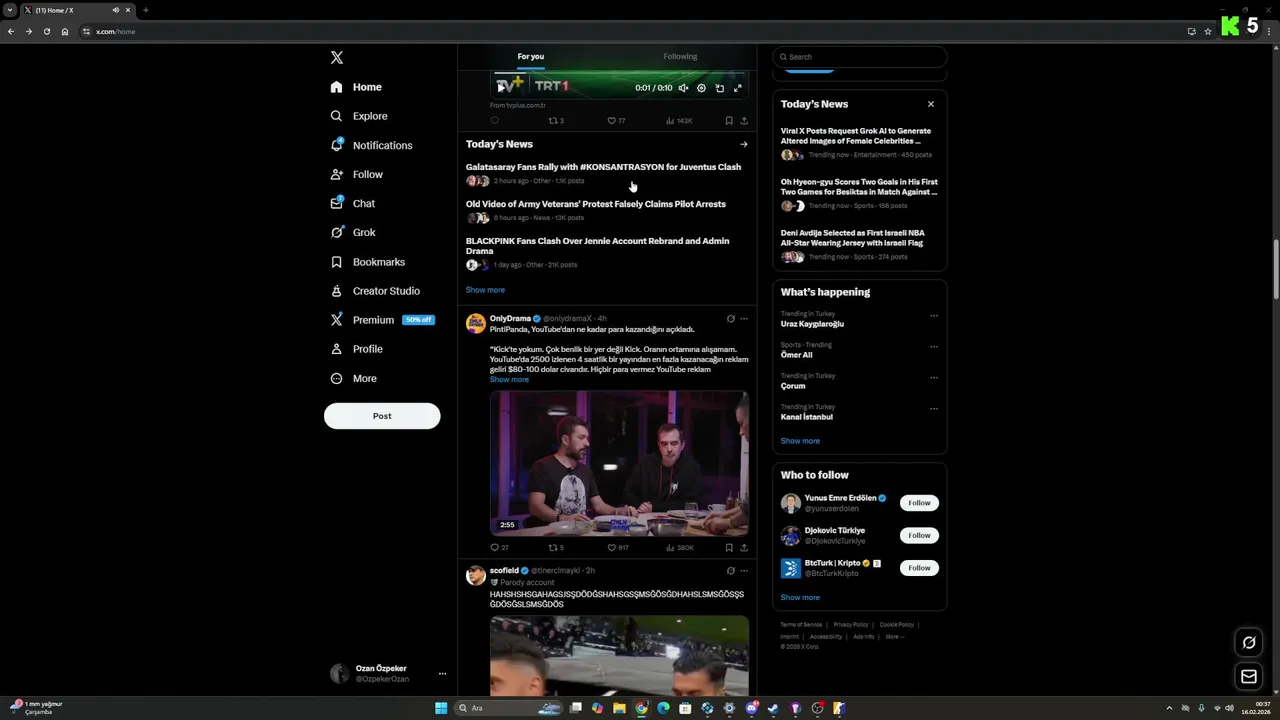The width and height of the screenshot is (1280, 720).
Task: Open Creator Studio in the sidebar
Action: [x=374, y=291]
